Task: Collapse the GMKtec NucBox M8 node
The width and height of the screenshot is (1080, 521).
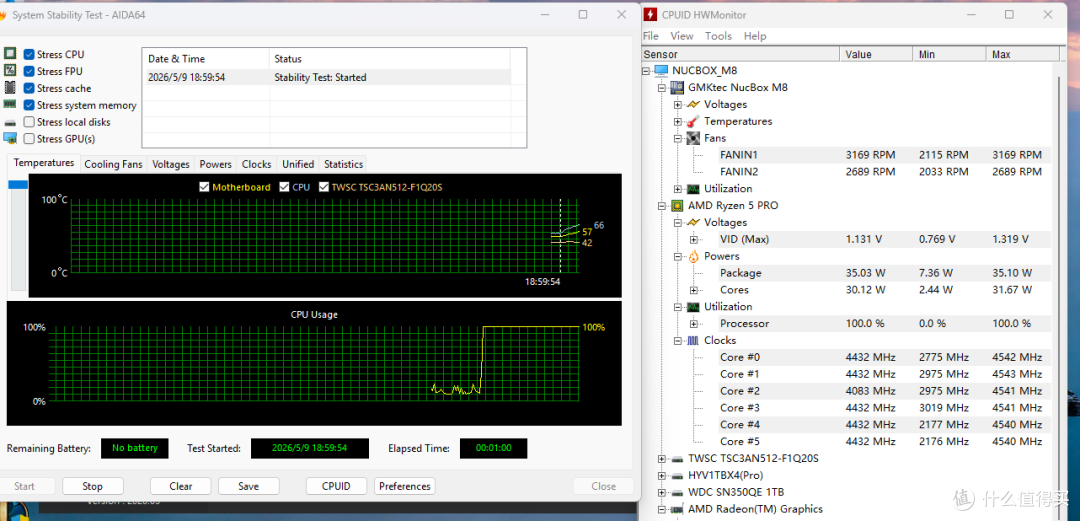Action: click(662, 88)
